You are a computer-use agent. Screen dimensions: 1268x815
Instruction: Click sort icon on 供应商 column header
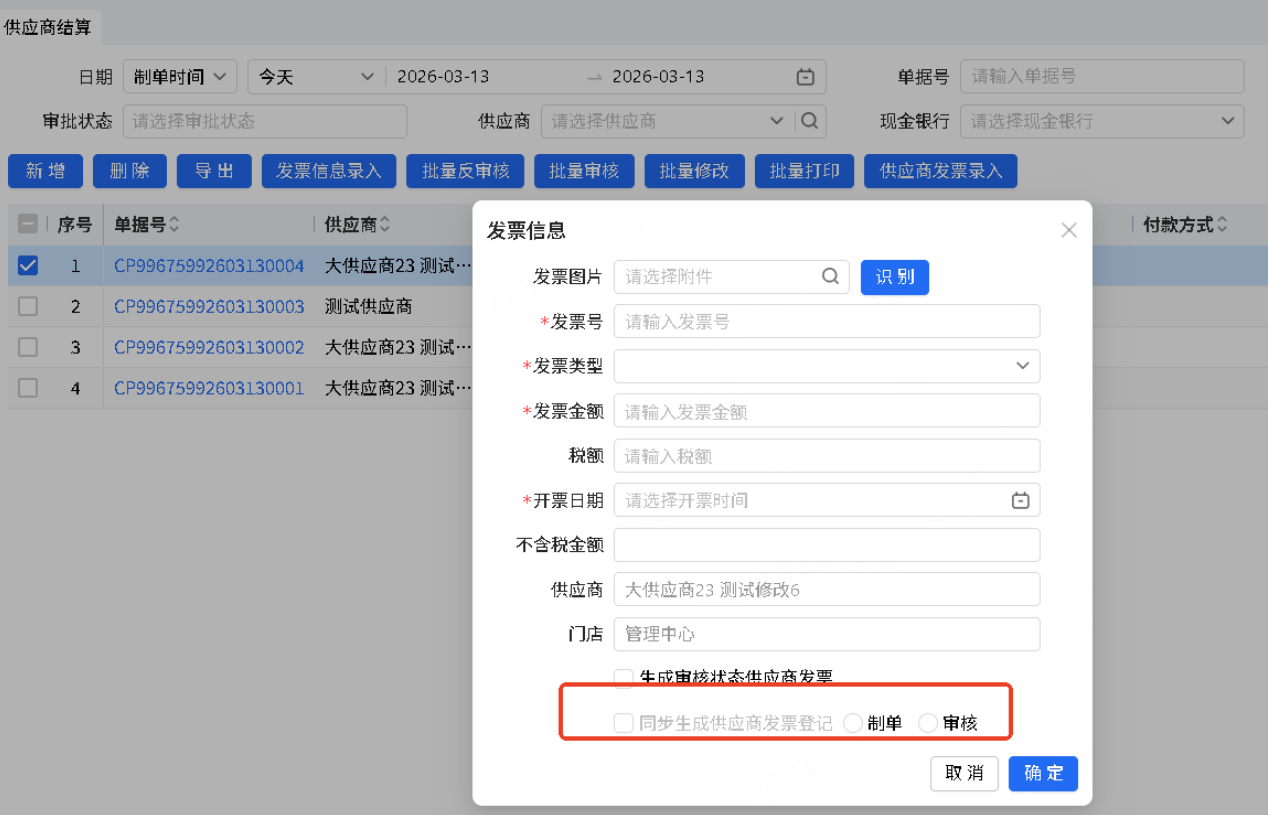tap(385, 225)
